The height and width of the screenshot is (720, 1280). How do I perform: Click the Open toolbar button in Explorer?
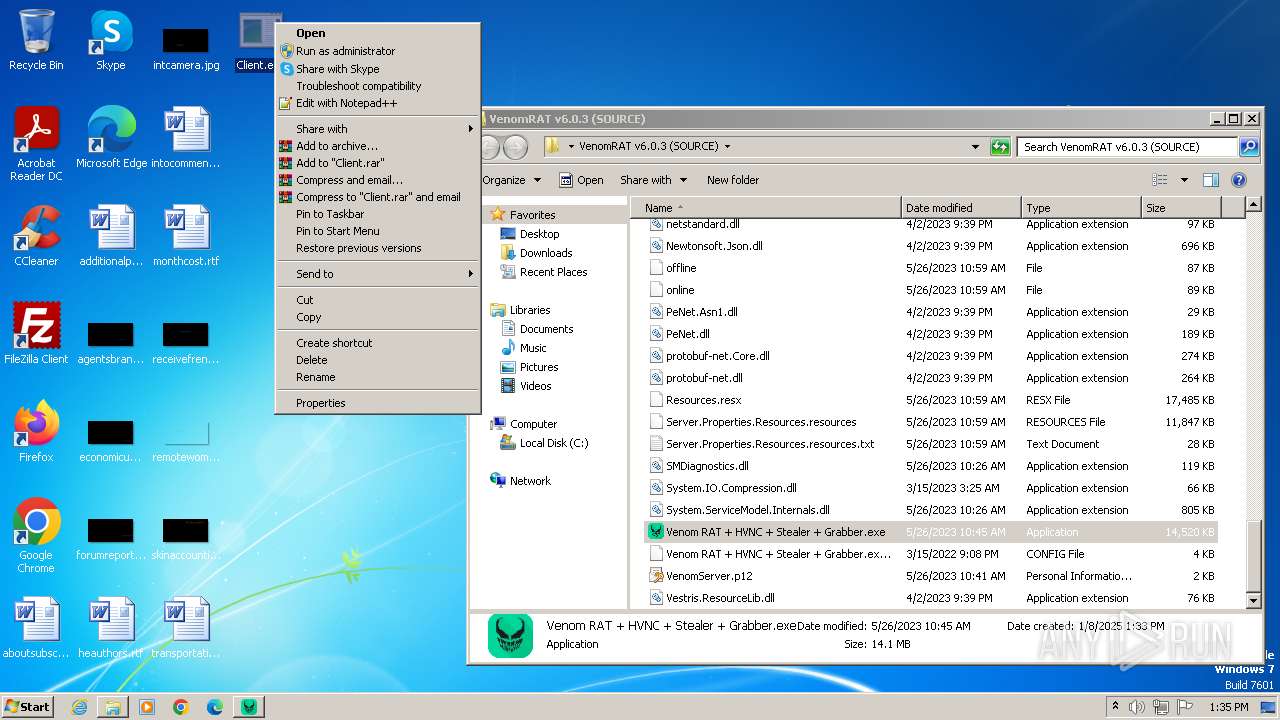pos(581,180)
